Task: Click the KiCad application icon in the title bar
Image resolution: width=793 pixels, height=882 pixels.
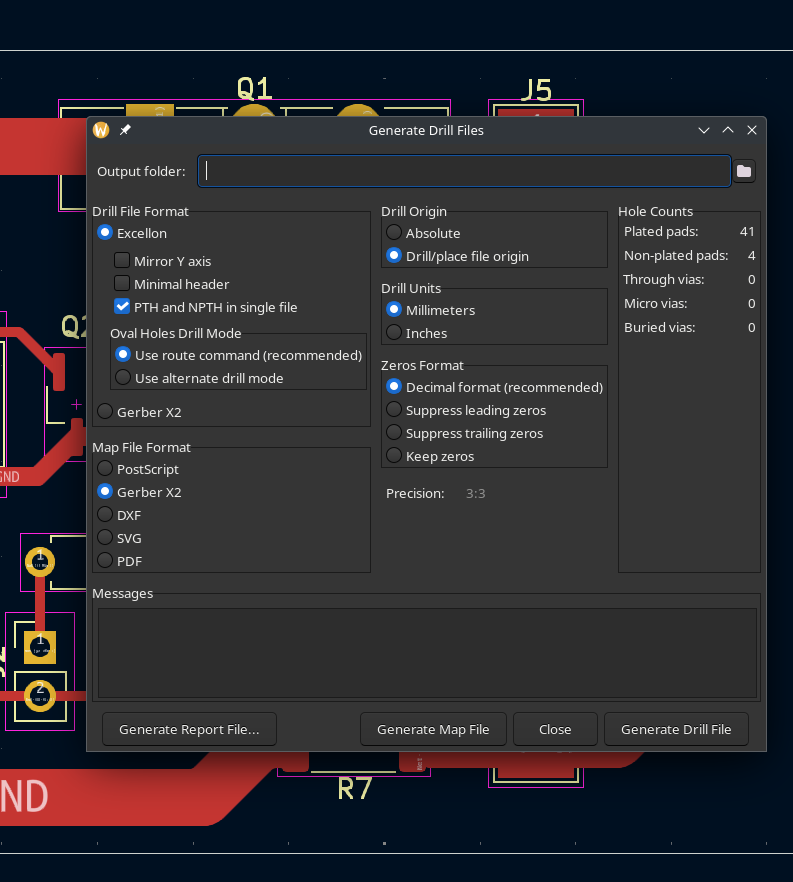Action: [101, 130]
